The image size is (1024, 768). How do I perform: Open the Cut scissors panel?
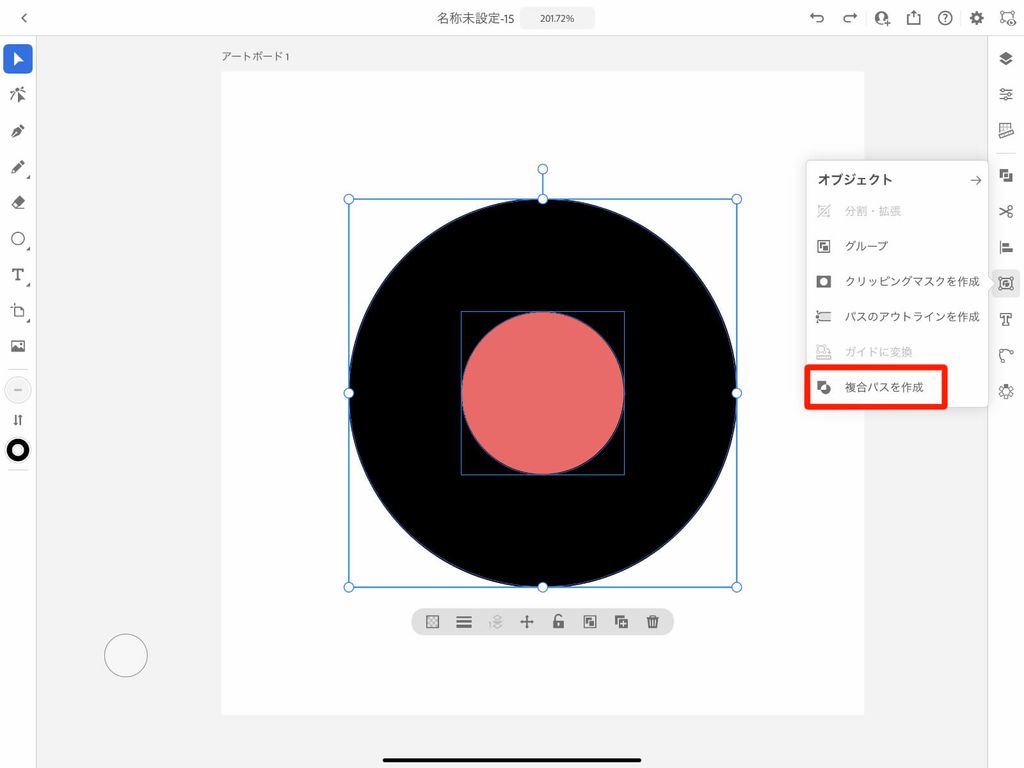click(x=1006, y=212)
